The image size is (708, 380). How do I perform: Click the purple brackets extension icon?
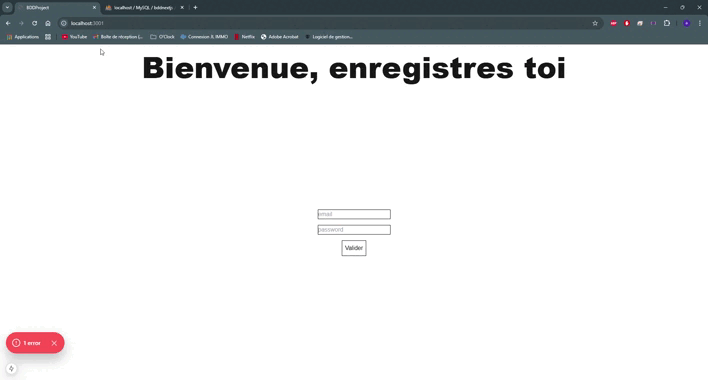[x=653, y=23]
